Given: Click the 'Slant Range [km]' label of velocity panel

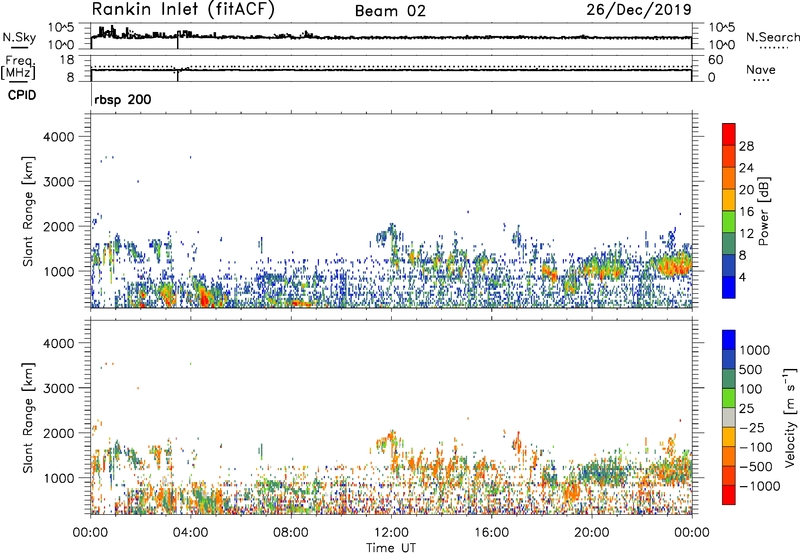Looking at the screenshot, I should tap(29, 417).
